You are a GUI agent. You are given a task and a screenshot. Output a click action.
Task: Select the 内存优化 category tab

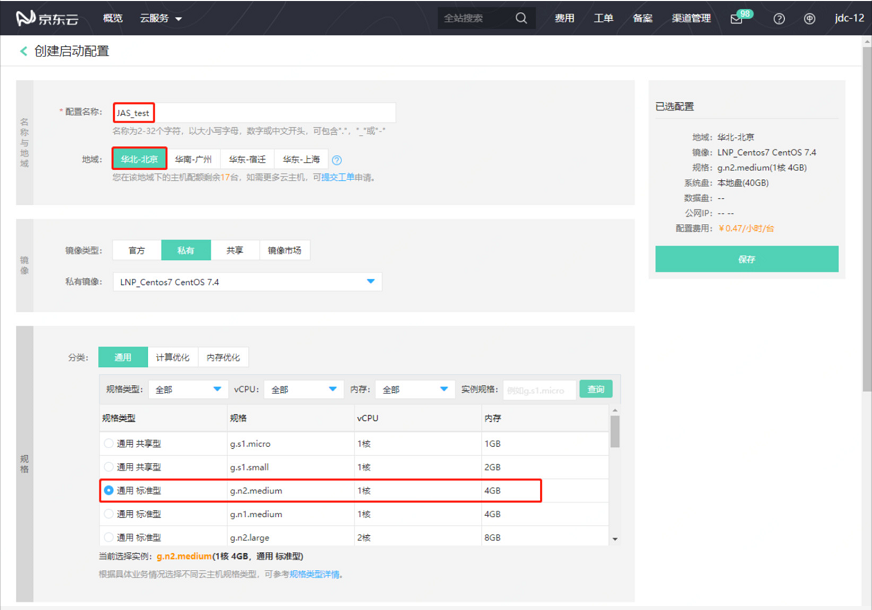click(x=223, y=357)
